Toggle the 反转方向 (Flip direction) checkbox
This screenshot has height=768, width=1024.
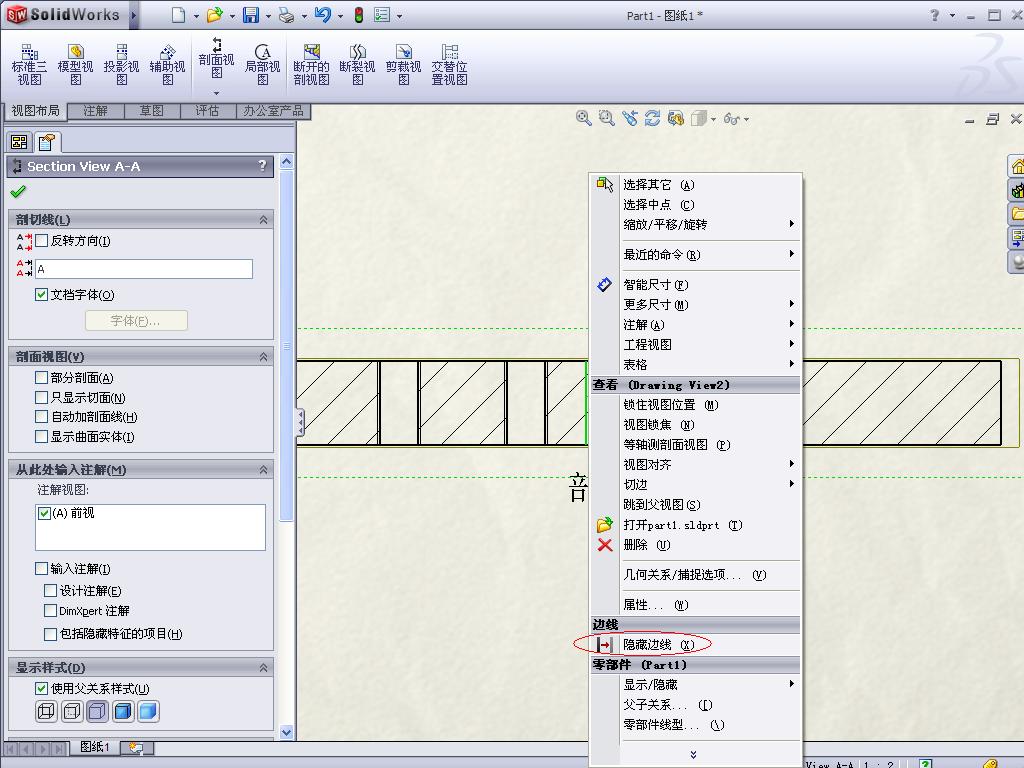(x=41, y=240)
